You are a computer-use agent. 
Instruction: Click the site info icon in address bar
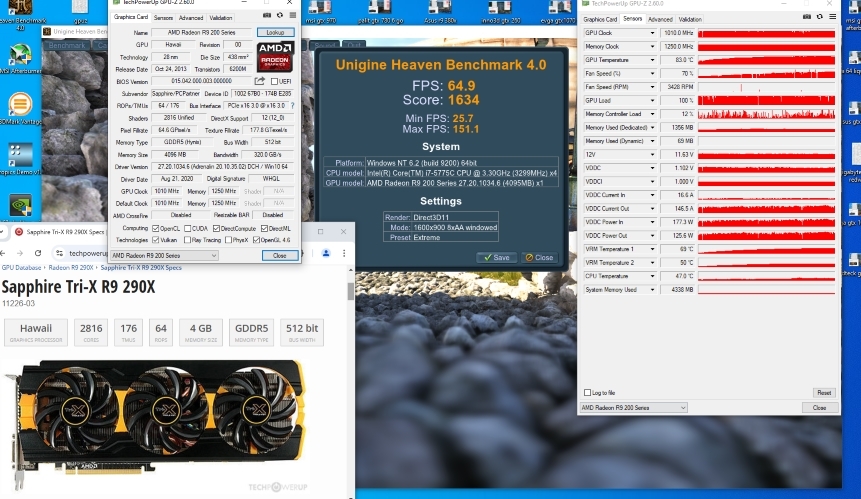click(x=59, y=253)
